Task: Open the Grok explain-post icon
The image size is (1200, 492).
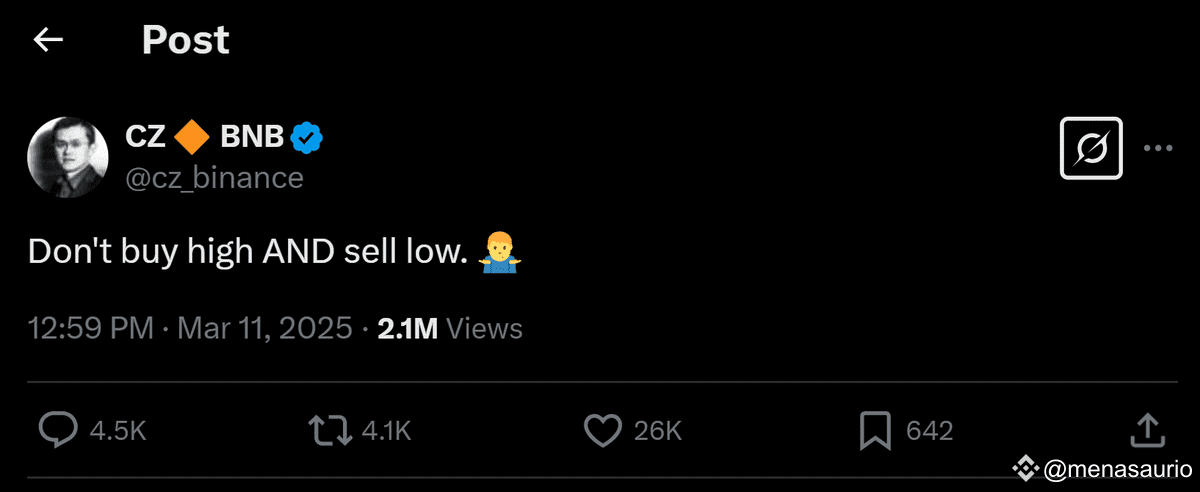Action: click(x=1091, y=148)
